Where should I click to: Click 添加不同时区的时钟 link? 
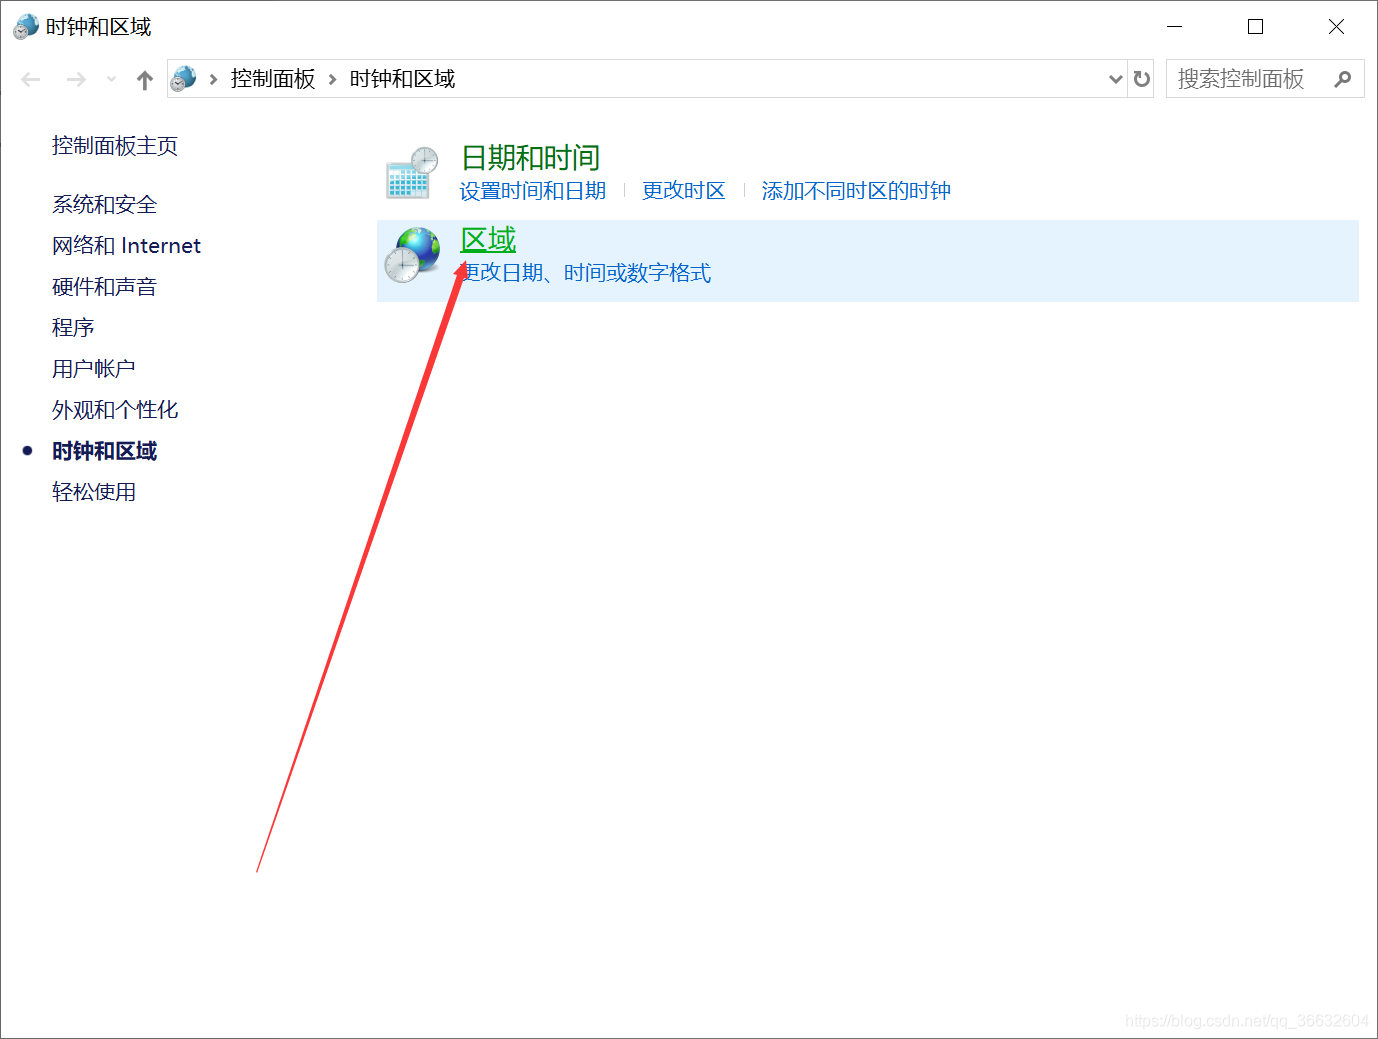pyautogui.click(x=856, y=191)
